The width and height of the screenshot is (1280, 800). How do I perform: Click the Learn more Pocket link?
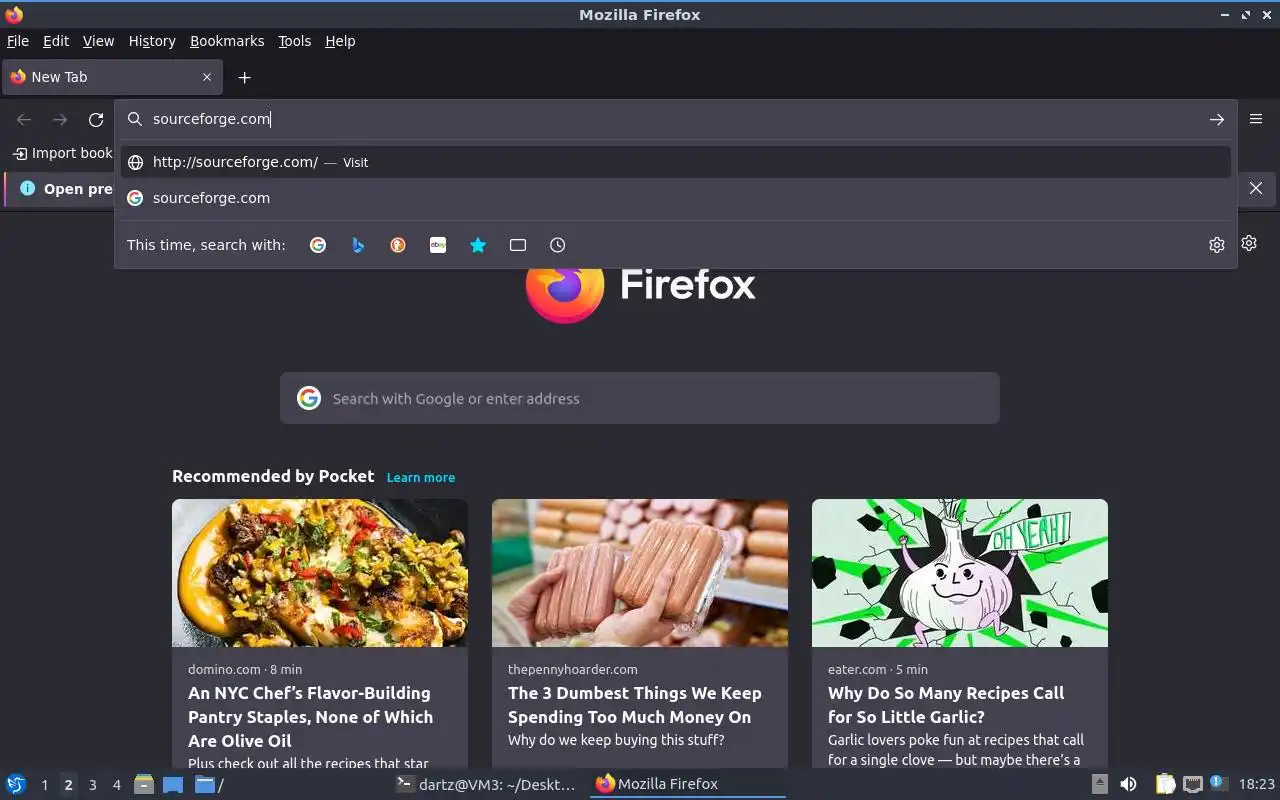(420, 477)
